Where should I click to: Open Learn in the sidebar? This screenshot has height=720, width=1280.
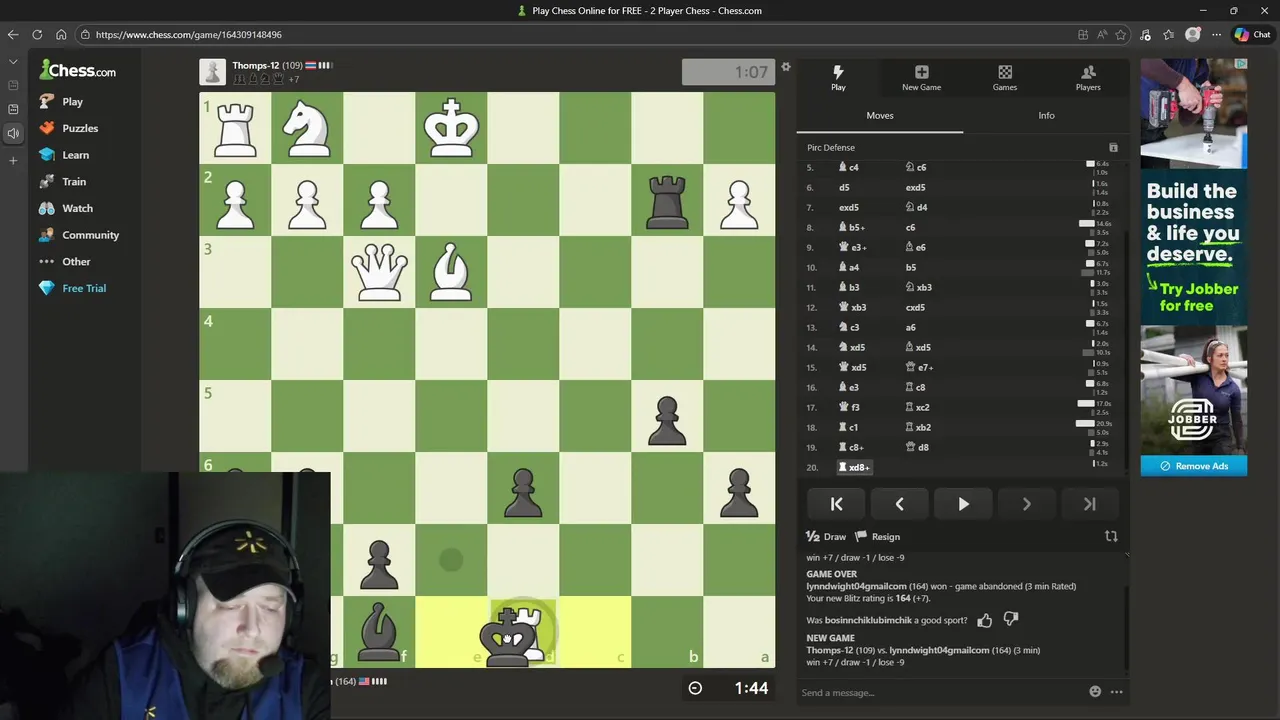pyautogui.click(x=64, y=155)
